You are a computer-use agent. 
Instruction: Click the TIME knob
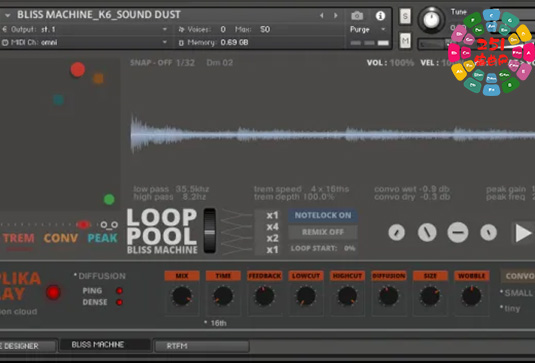(x=223, y=296)
